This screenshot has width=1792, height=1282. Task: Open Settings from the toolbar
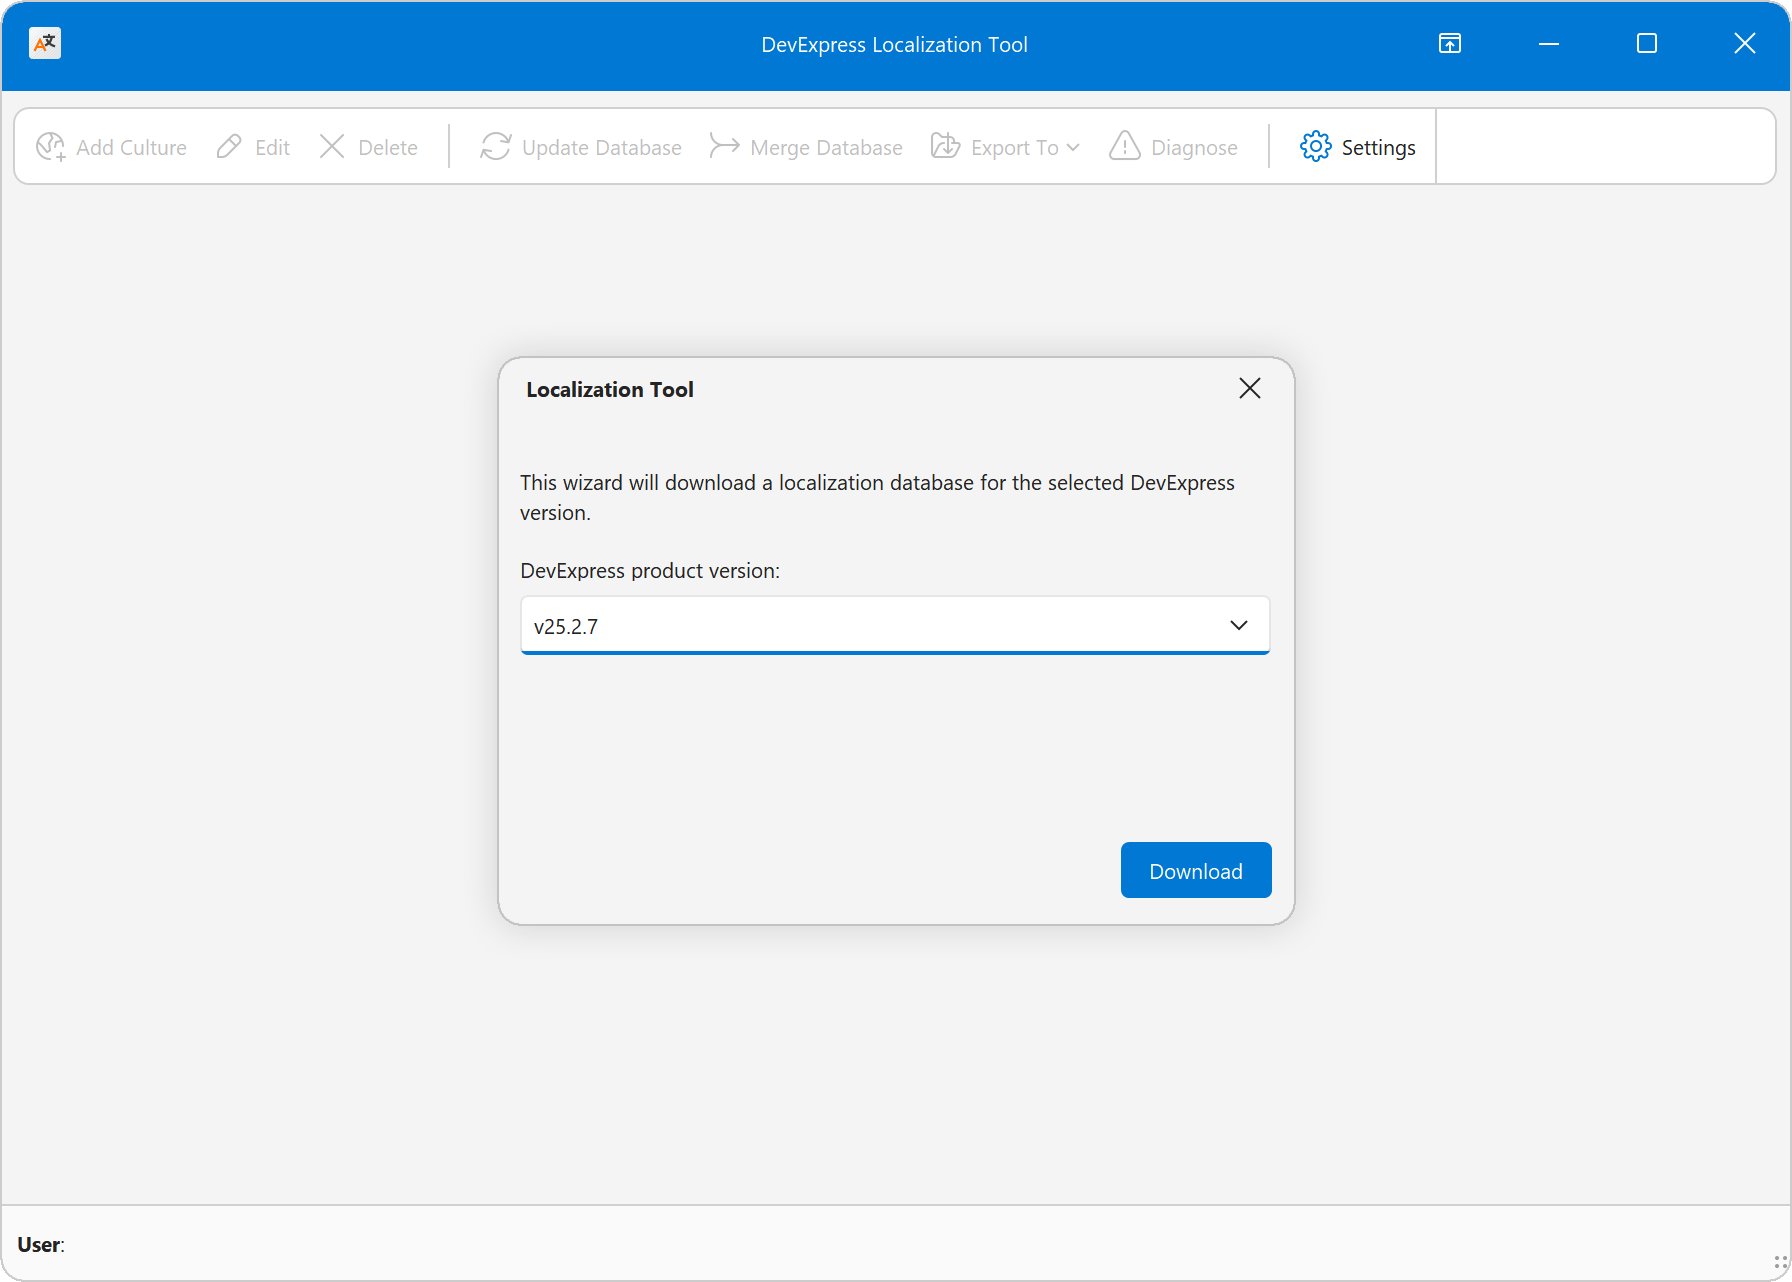tap(1357, 147)
